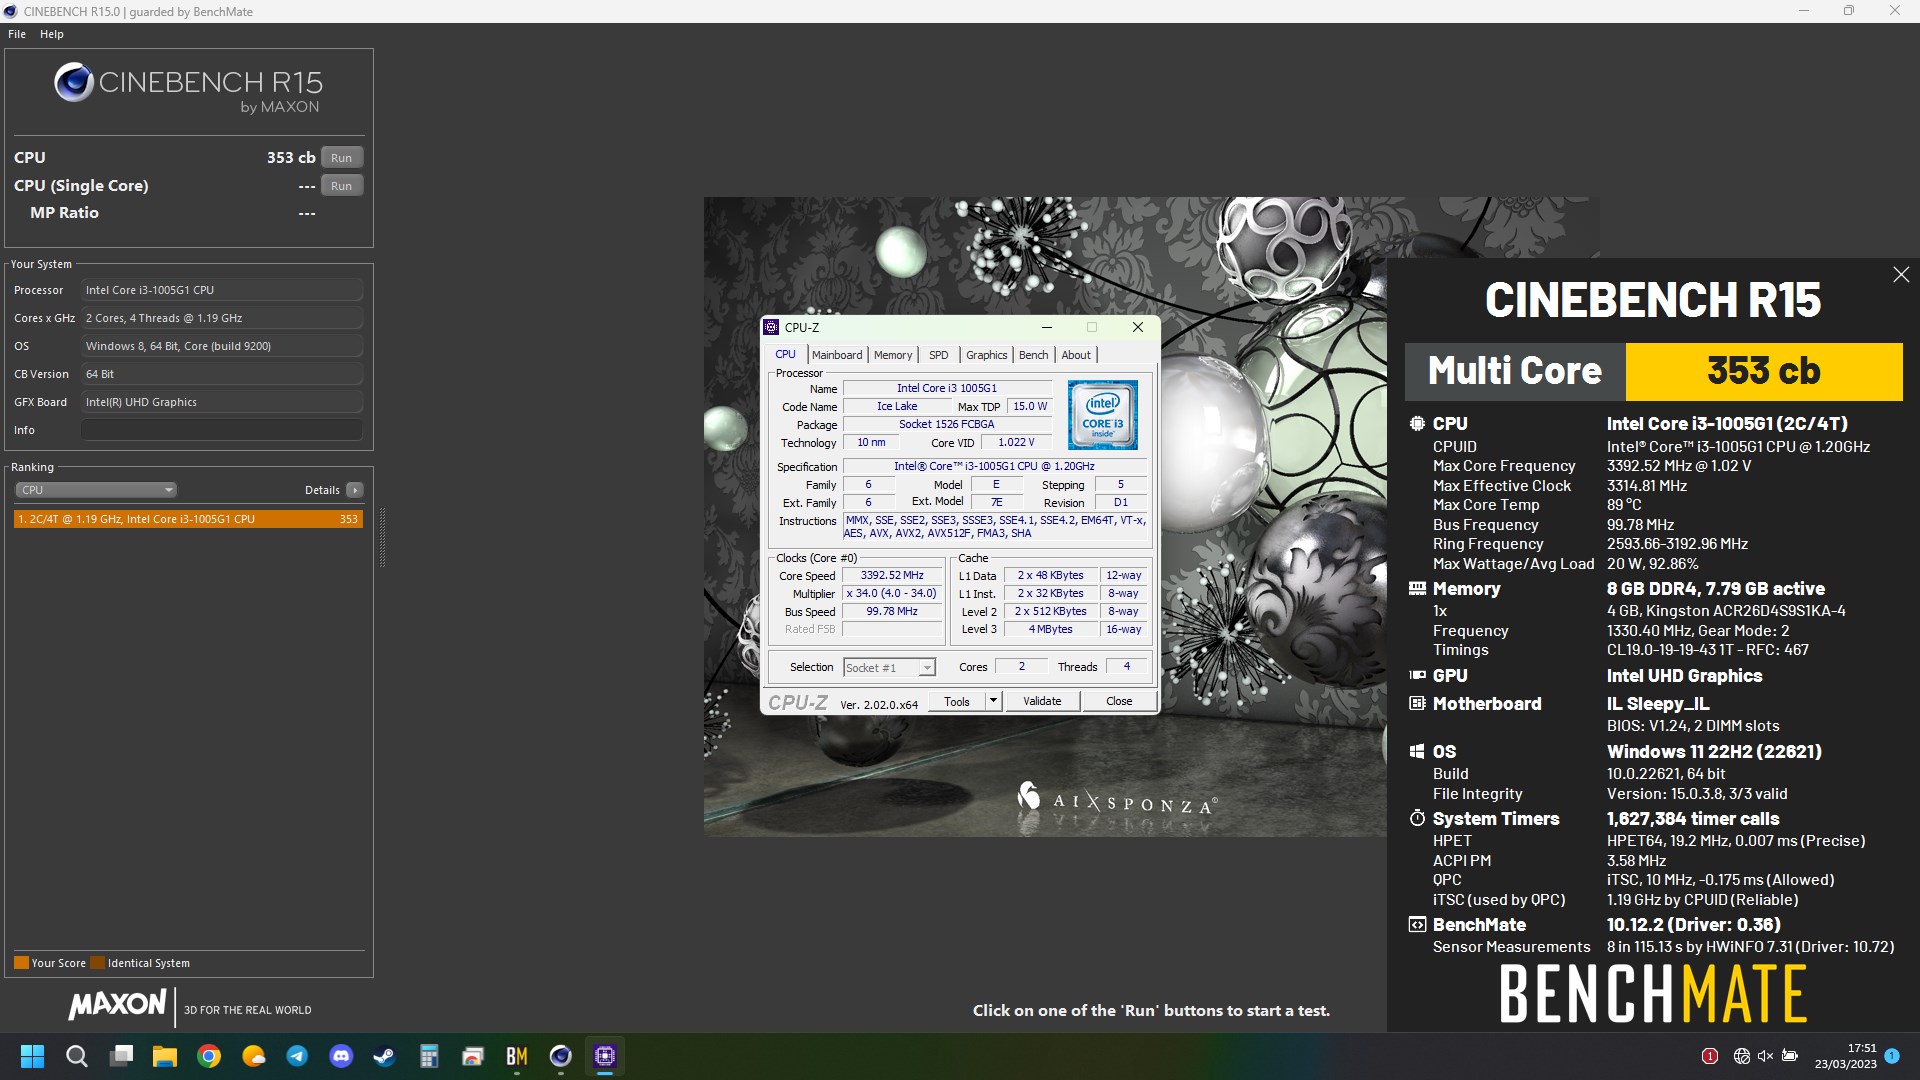The width and height of the screenshot is (1920, 1080).
Task: Open the Windows Start menu
Action: pyautogui.click(x=32, y=1056)
